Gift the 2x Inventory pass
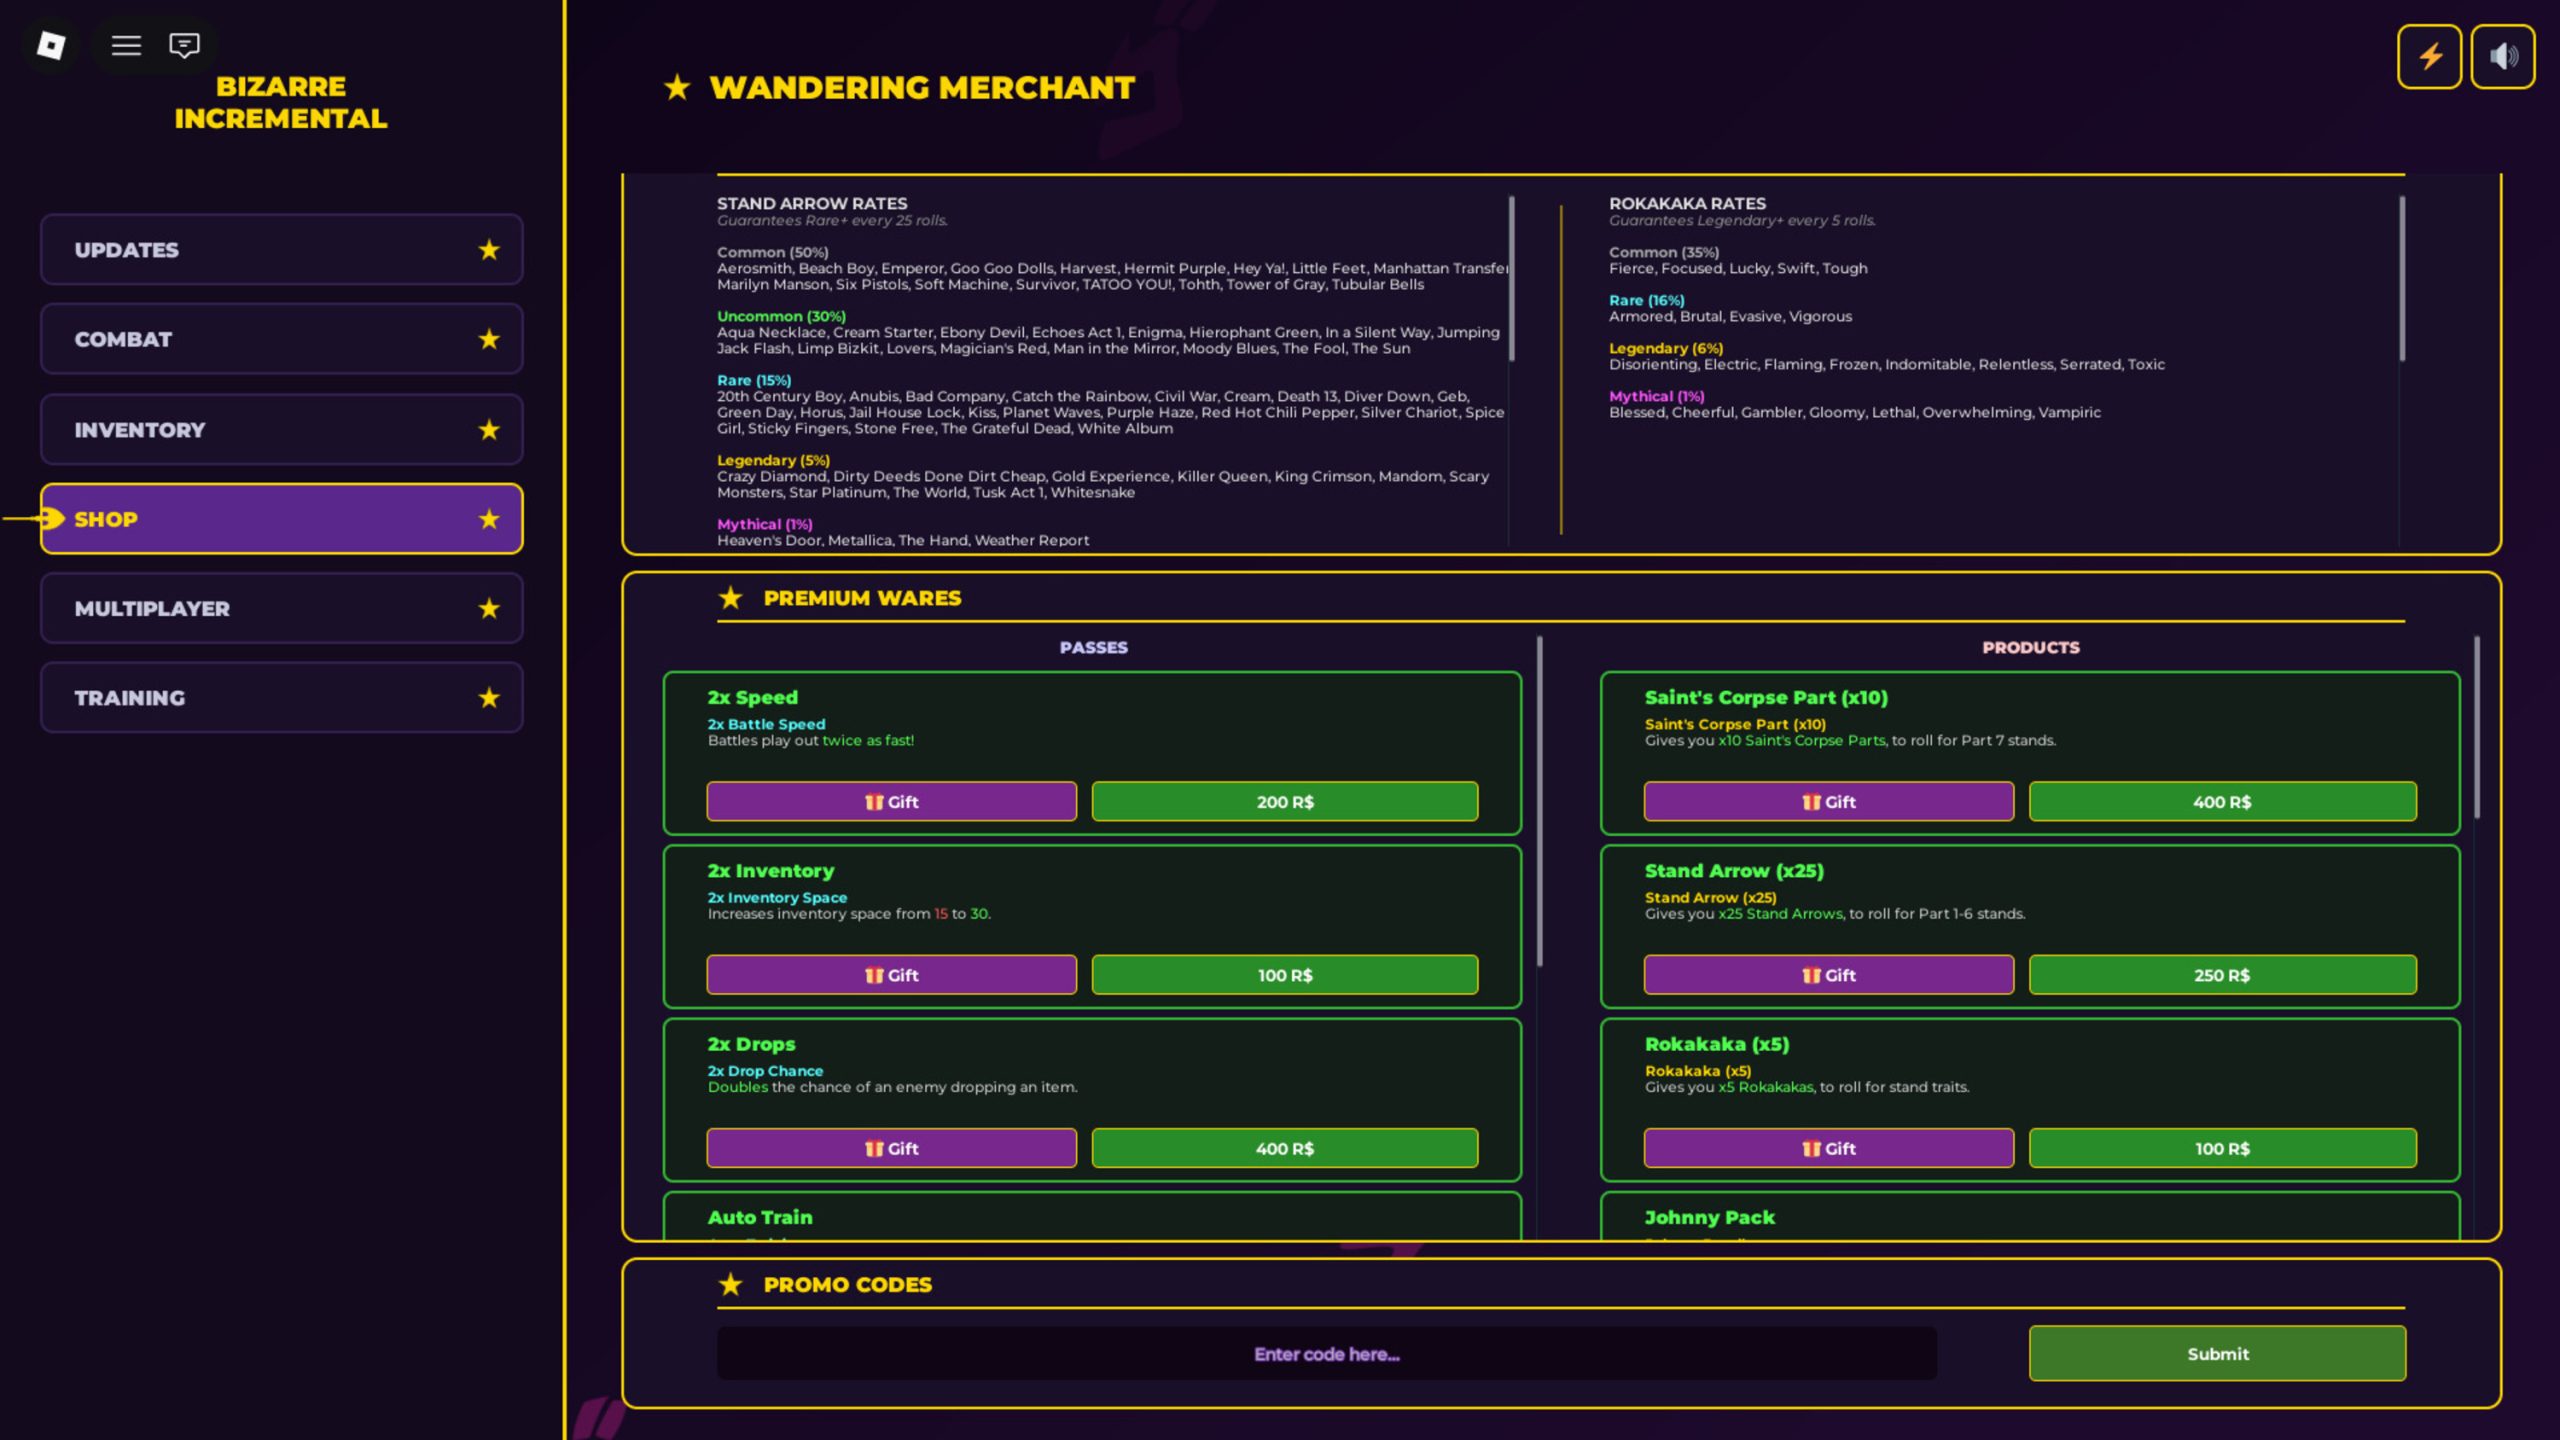 click(891, 975)
